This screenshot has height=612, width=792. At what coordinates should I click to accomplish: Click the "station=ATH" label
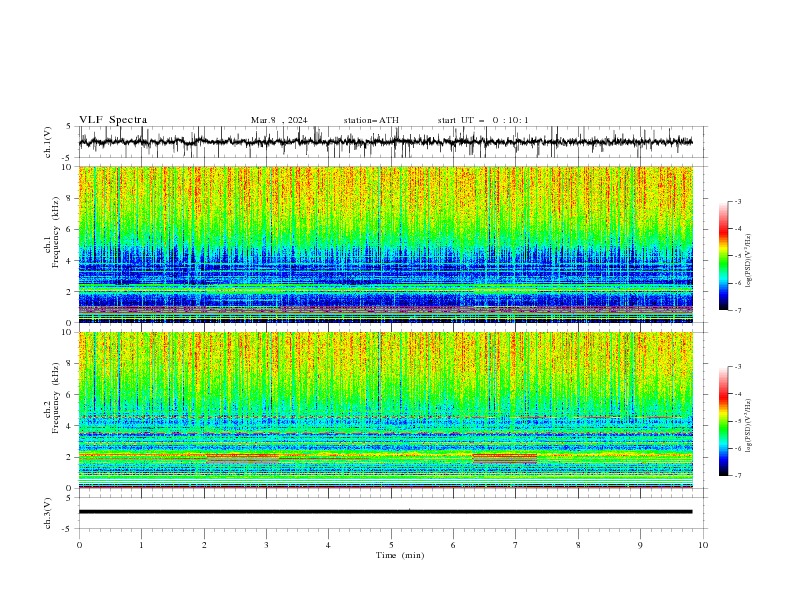pos(371,120)
